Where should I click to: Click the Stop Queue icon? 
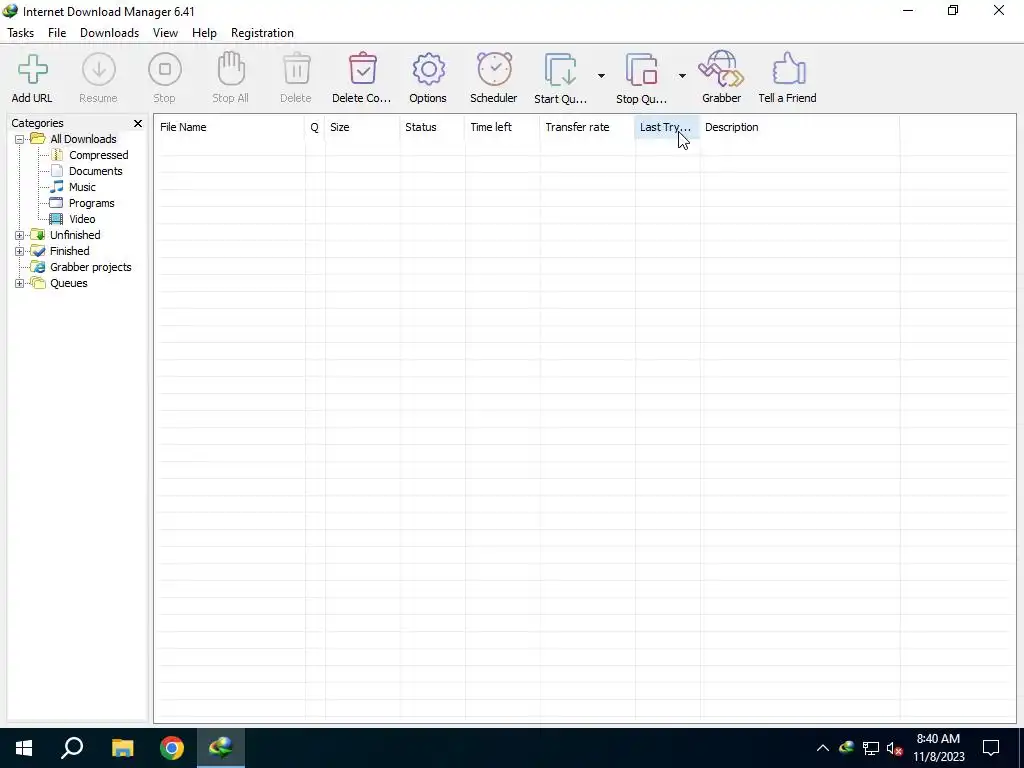[x=641, y=70]
